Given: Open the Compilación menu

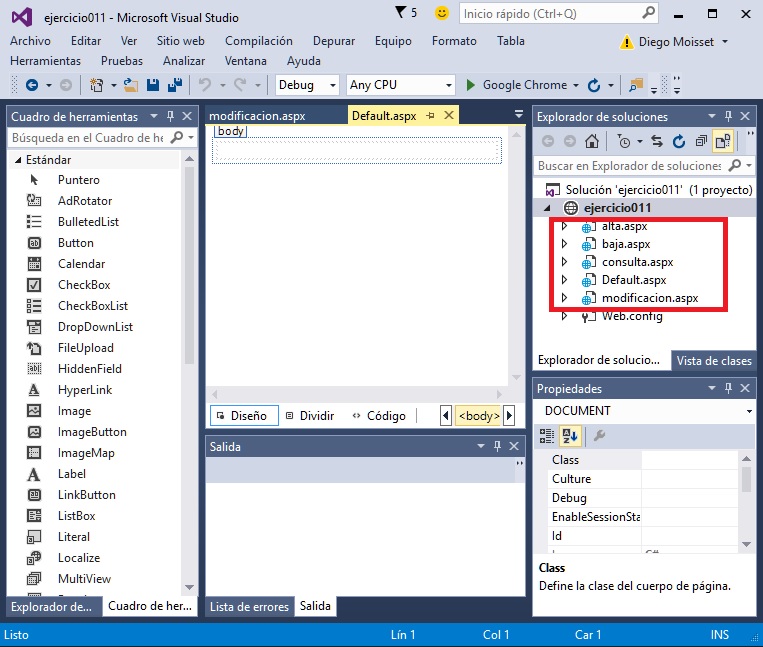Looking at the screenshot, I should point(258,41).
